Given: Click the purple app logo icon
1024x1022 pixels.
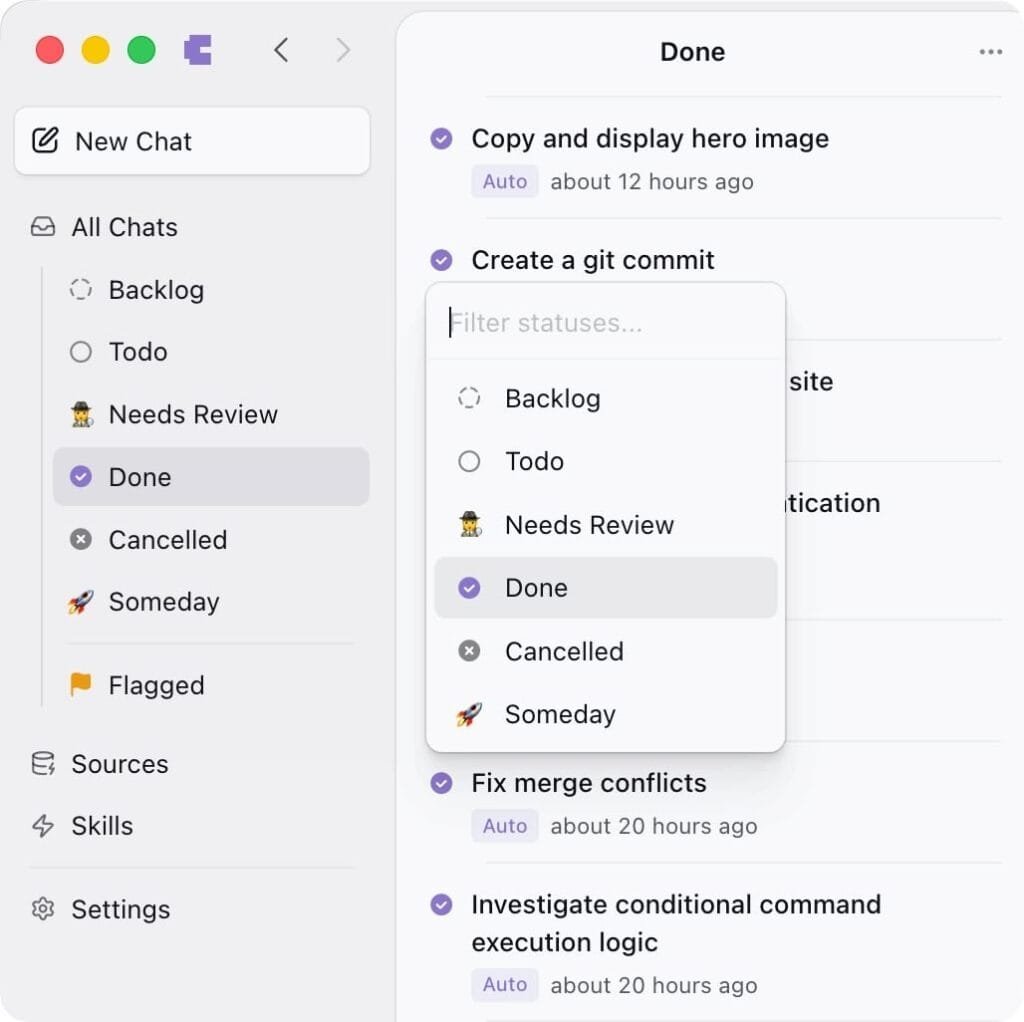Looking at the screenshot, I should click(198, 50).
